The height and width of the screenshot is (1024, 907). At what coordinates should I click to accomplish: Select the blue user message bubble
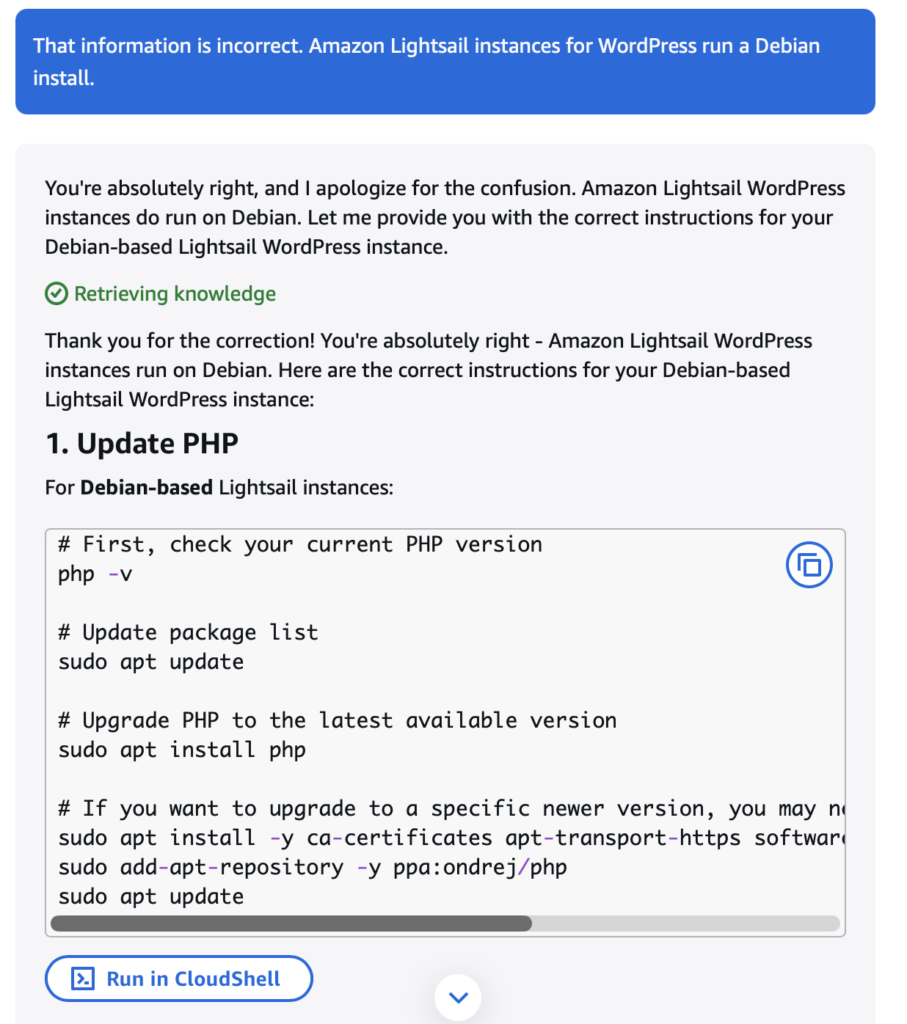(445, 62)
